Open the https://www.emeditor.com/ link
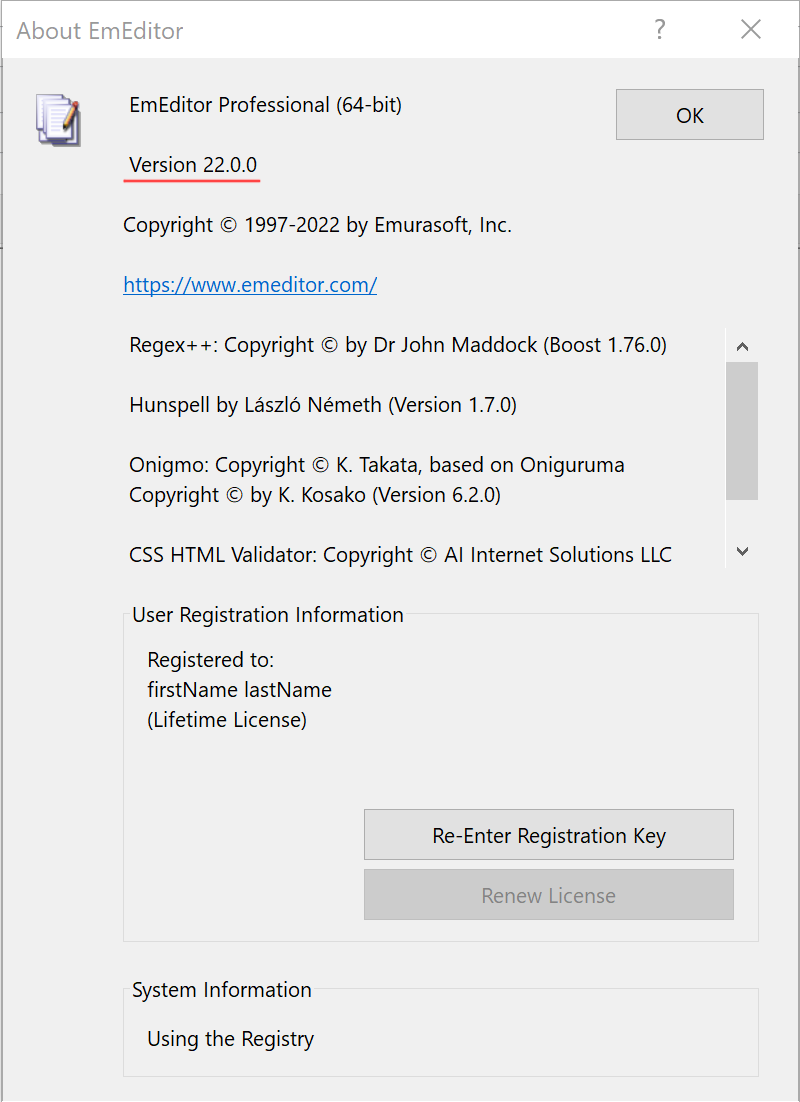This screenshot has height=1102, width=800. click(250, 285)
